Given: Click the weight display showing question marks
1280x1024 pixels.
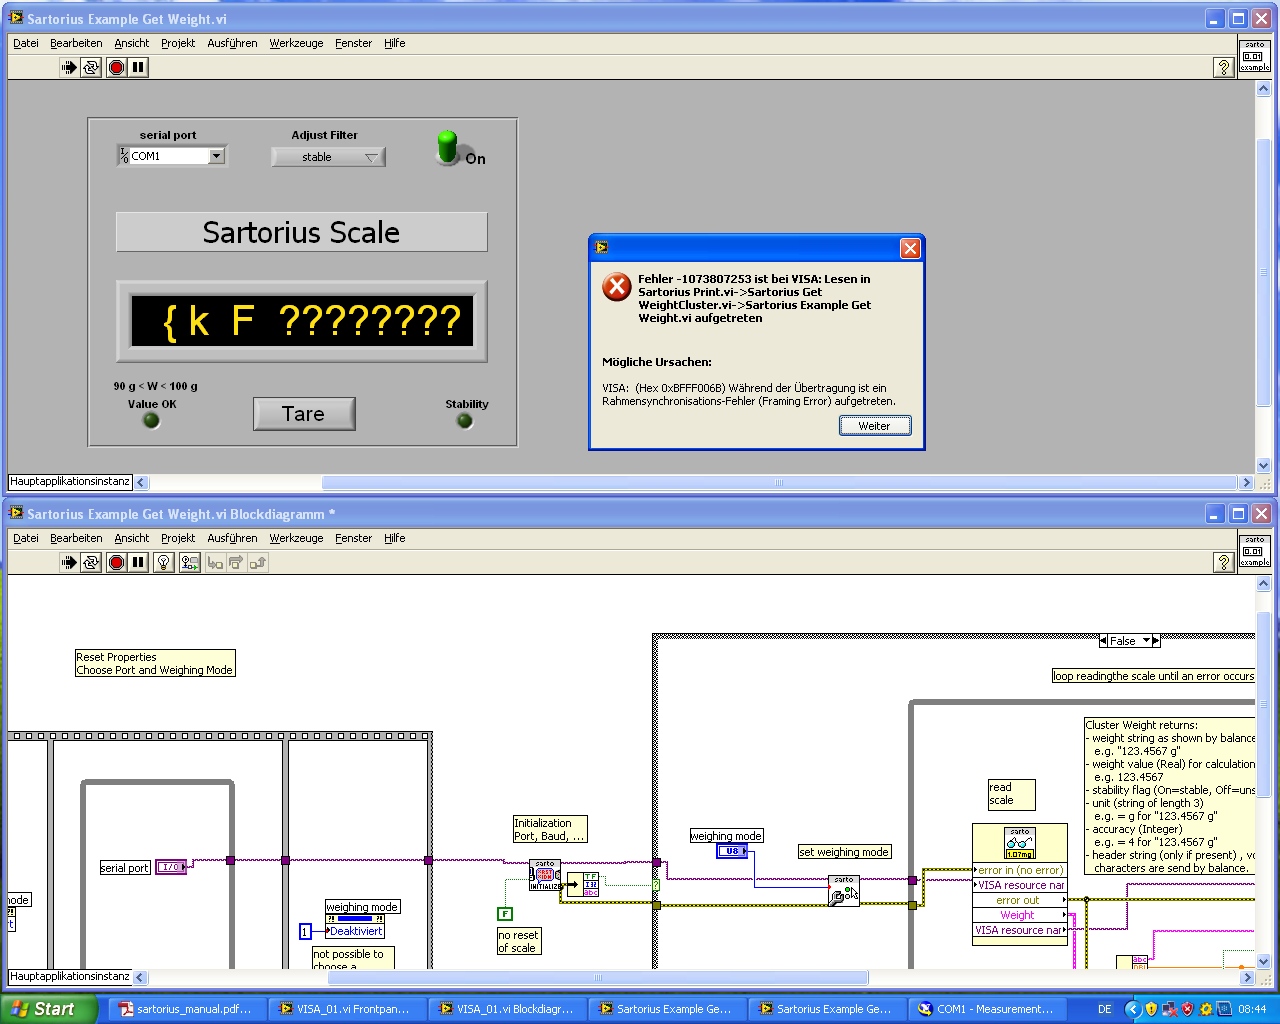Looking at the screenshot, I should coord(302,321).
